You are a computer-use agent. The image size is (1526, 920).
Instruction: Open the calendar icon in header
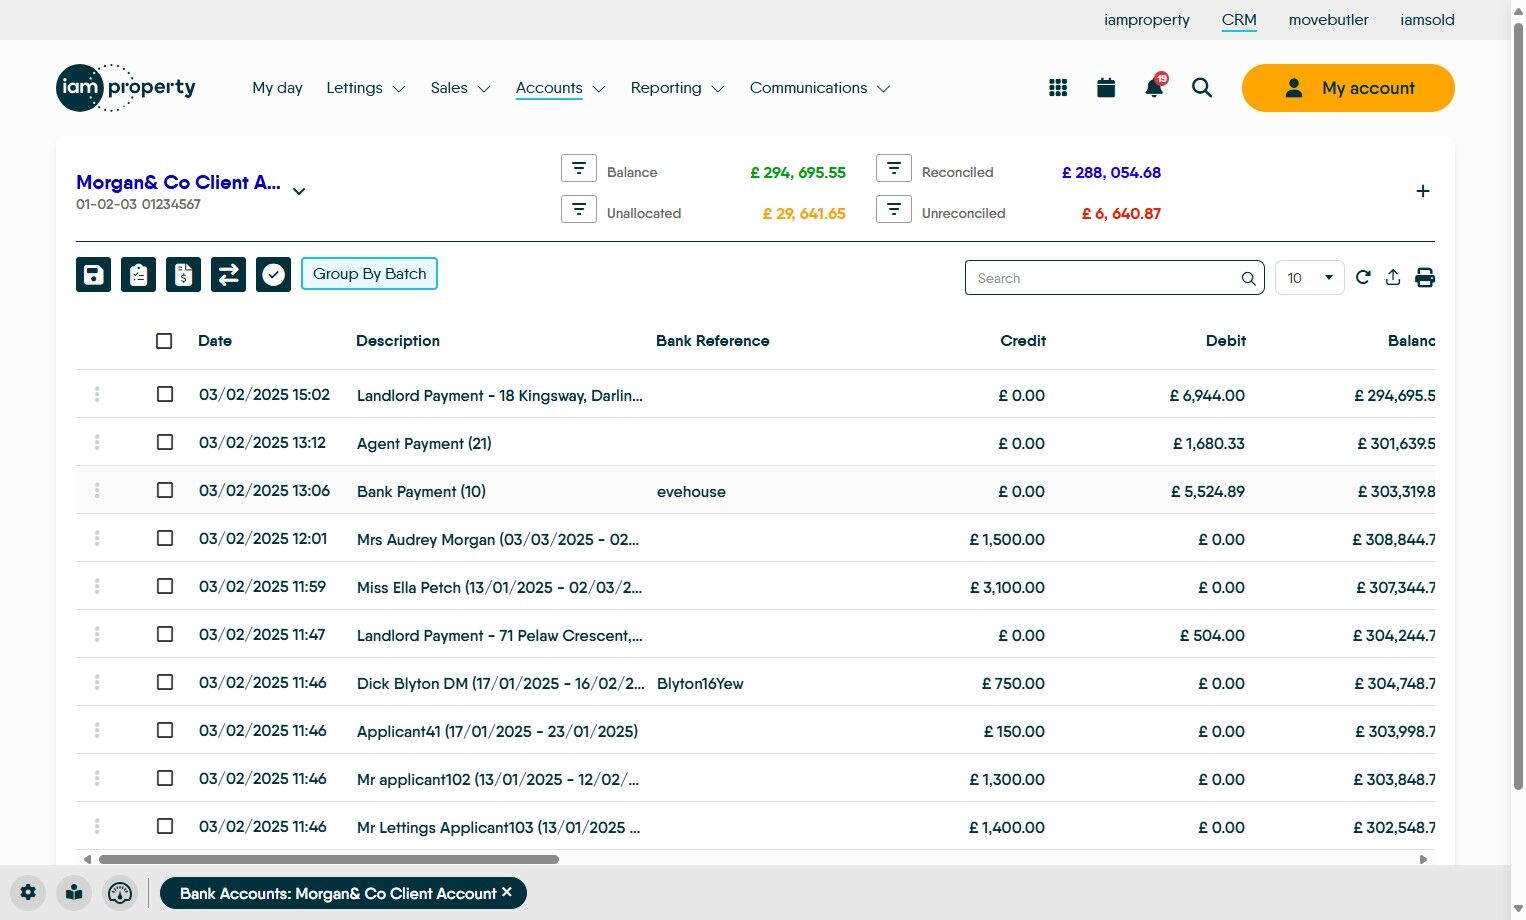pos(1106,88)
